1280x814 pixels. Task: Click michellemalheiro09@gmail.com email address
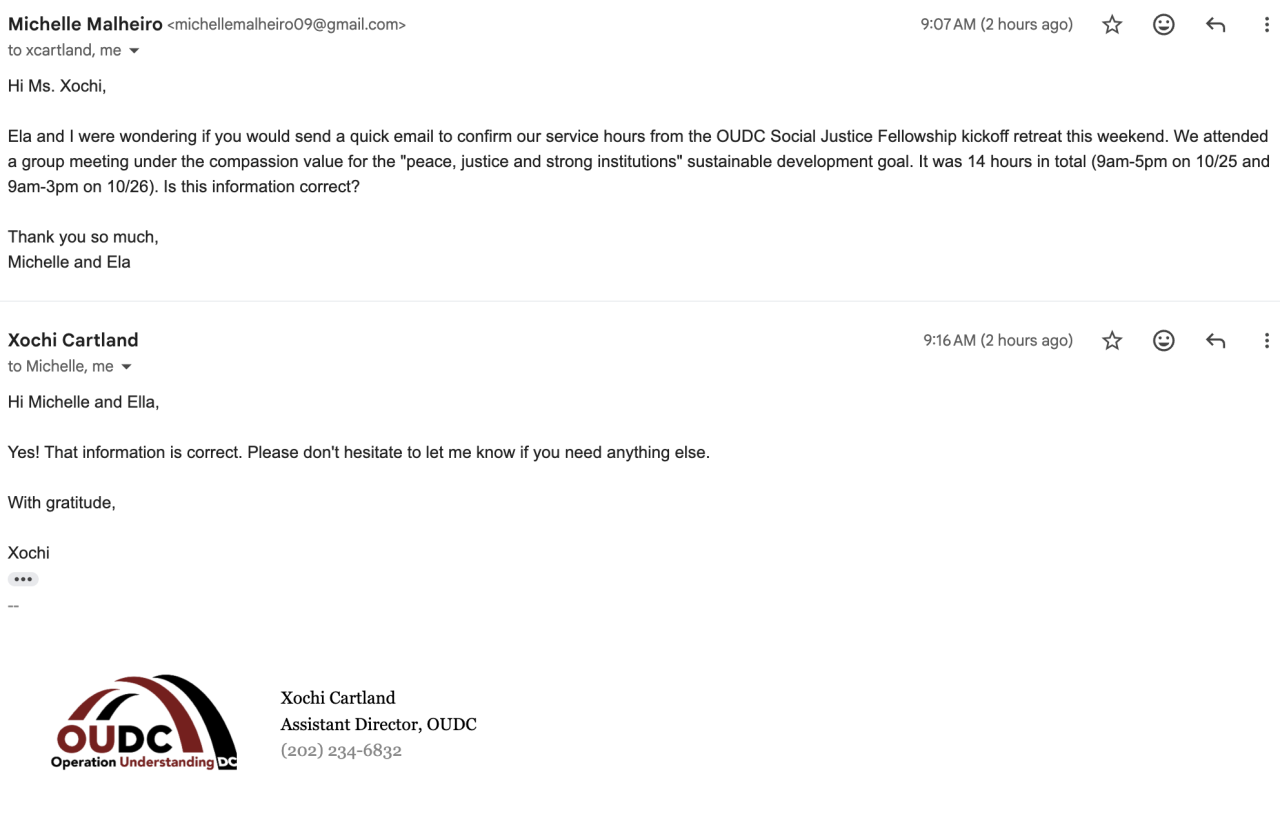(x=287, y=25)
